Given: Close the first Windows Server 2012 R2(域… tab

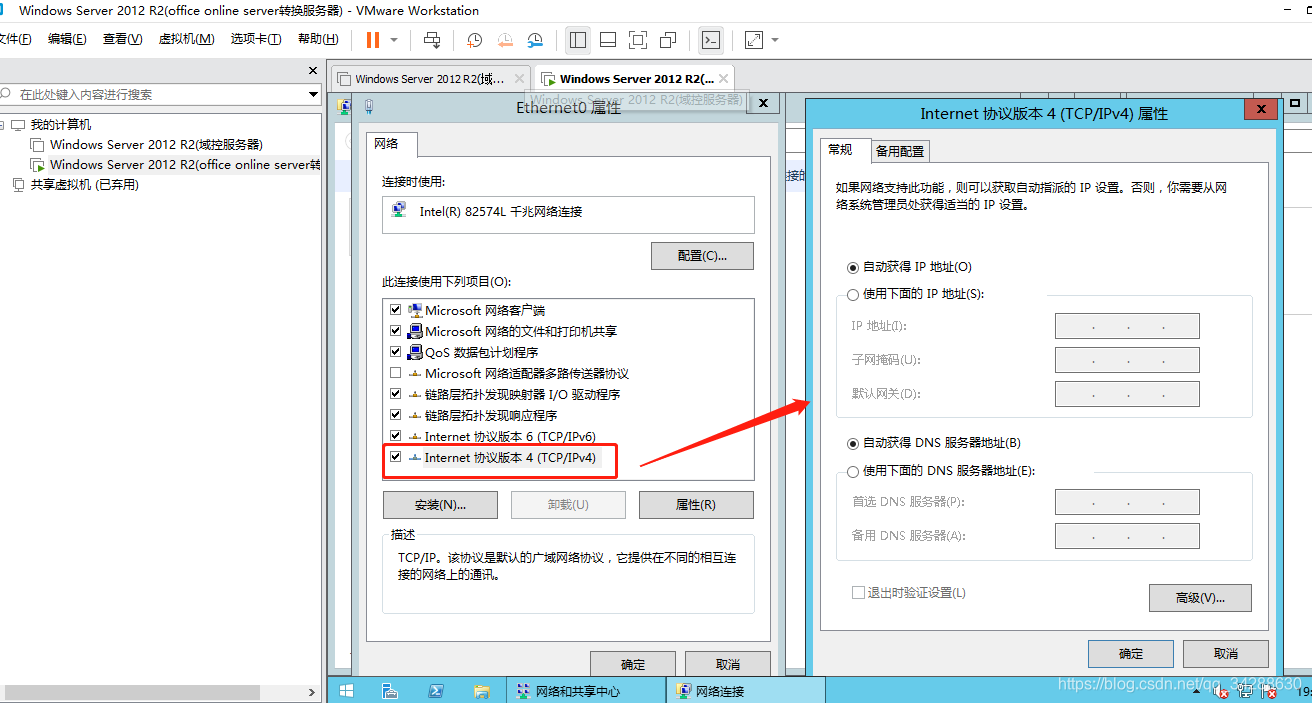Looking at the screenshot, I should pyautogui.click(x=519, y=78).
